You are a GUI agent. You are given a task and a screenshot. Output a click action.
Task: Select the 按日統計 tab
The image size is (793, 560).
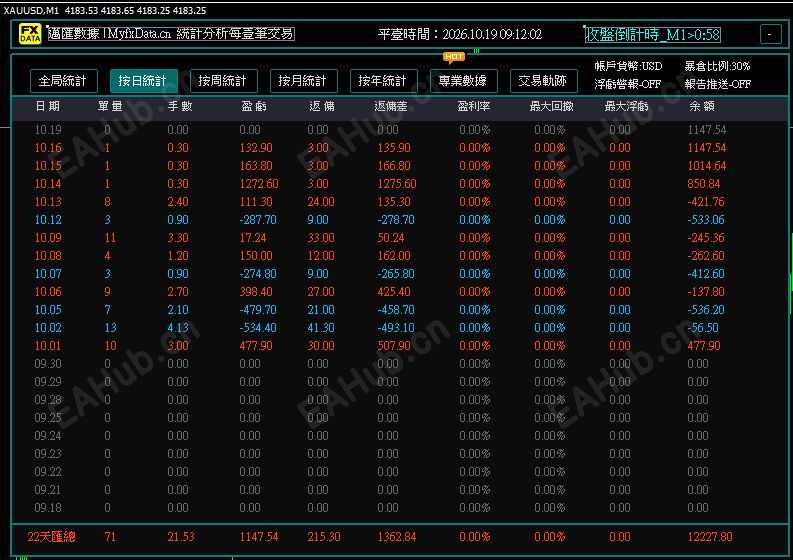144,81
